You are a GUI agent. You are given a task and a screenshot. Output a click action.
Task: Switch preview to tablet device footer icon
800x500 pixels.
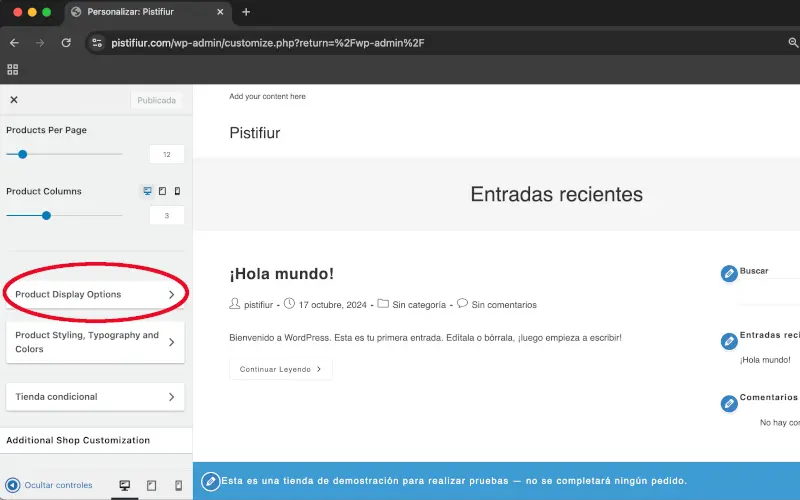(x=152, y=485)
